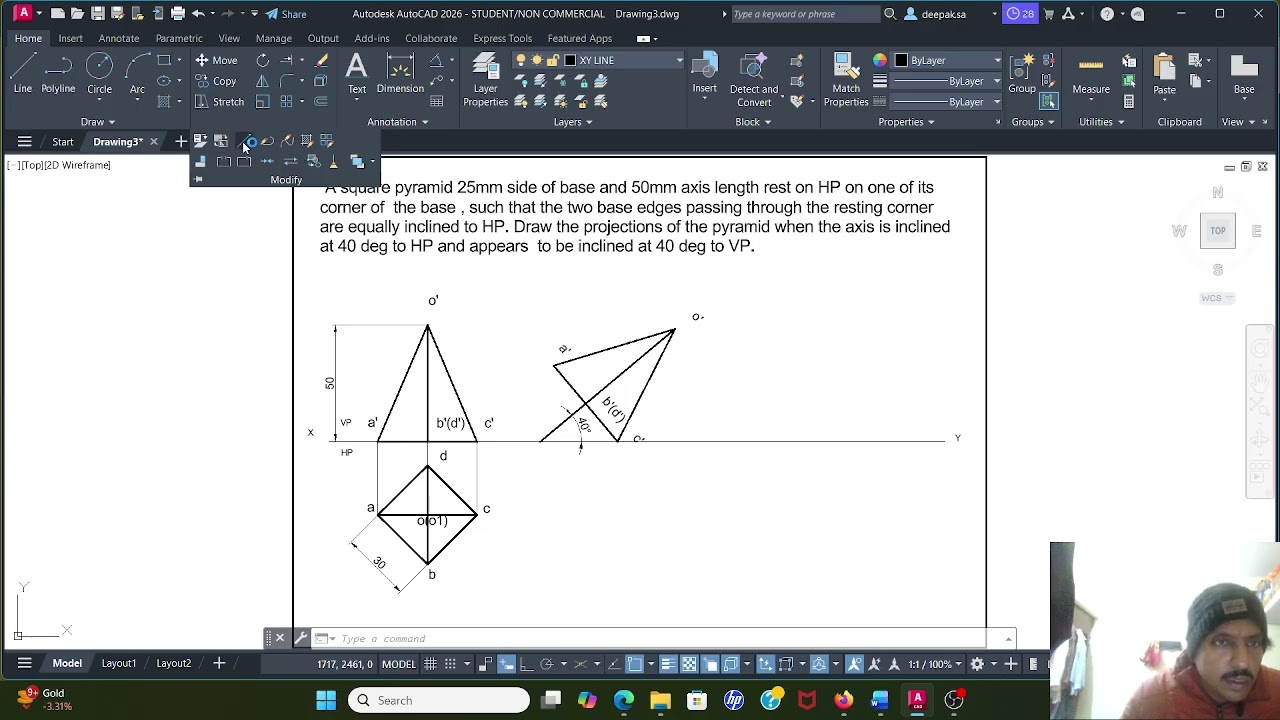Expand the Annotation panel dropdown

pyautogui.click(x=397, y=122)
